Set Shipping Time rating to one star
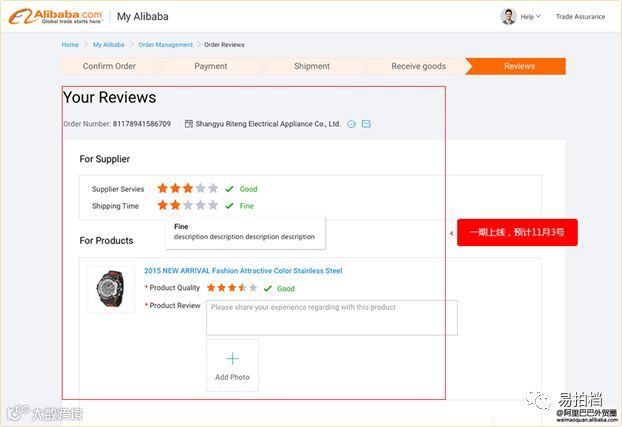622x427 pixels. click(x=163, y=205)
